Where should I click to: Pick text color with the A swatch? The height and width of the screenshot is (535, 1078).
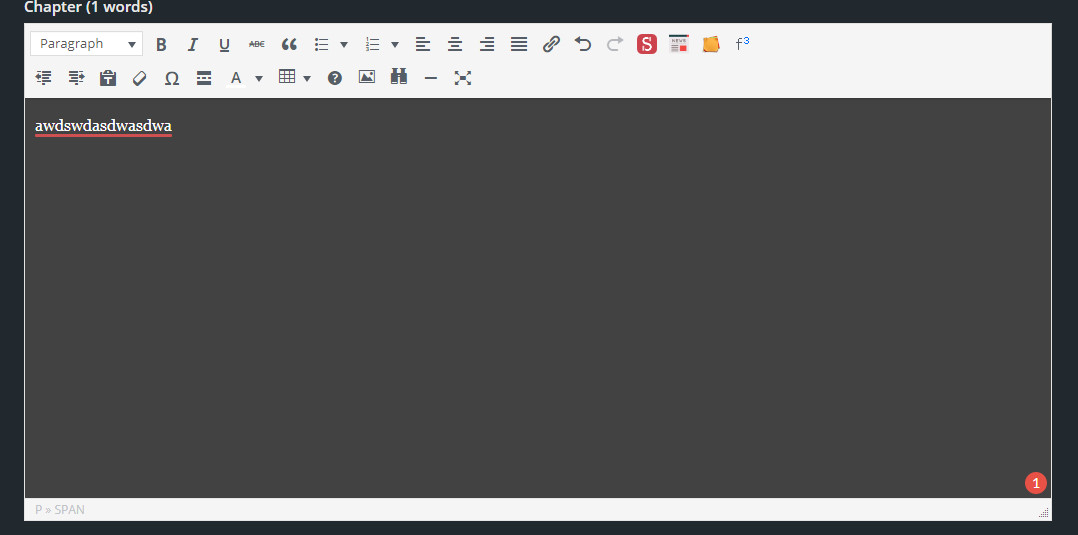pyautogui.click(x=236, y=77)
